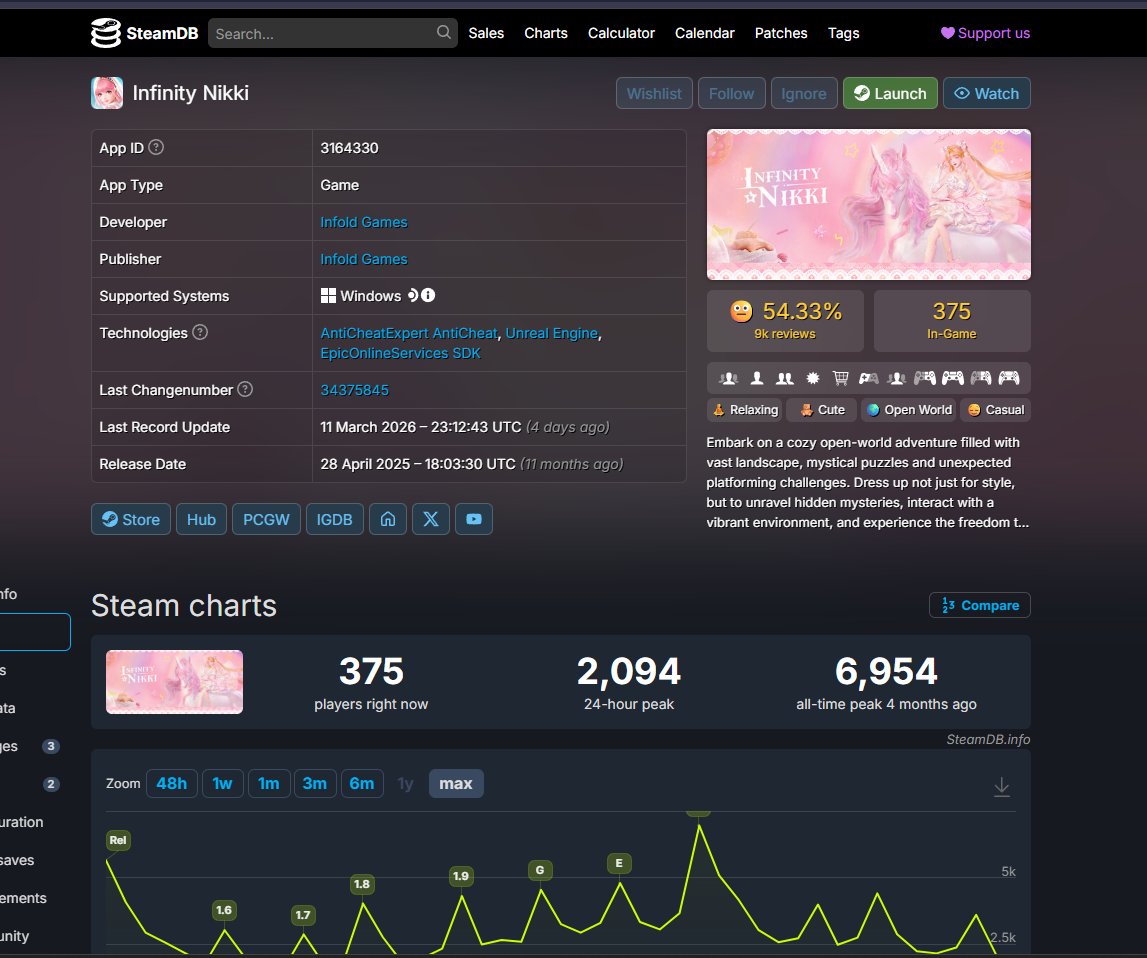
Task: Open the SteamDB logo home link
Action: (x=144, y=33)
